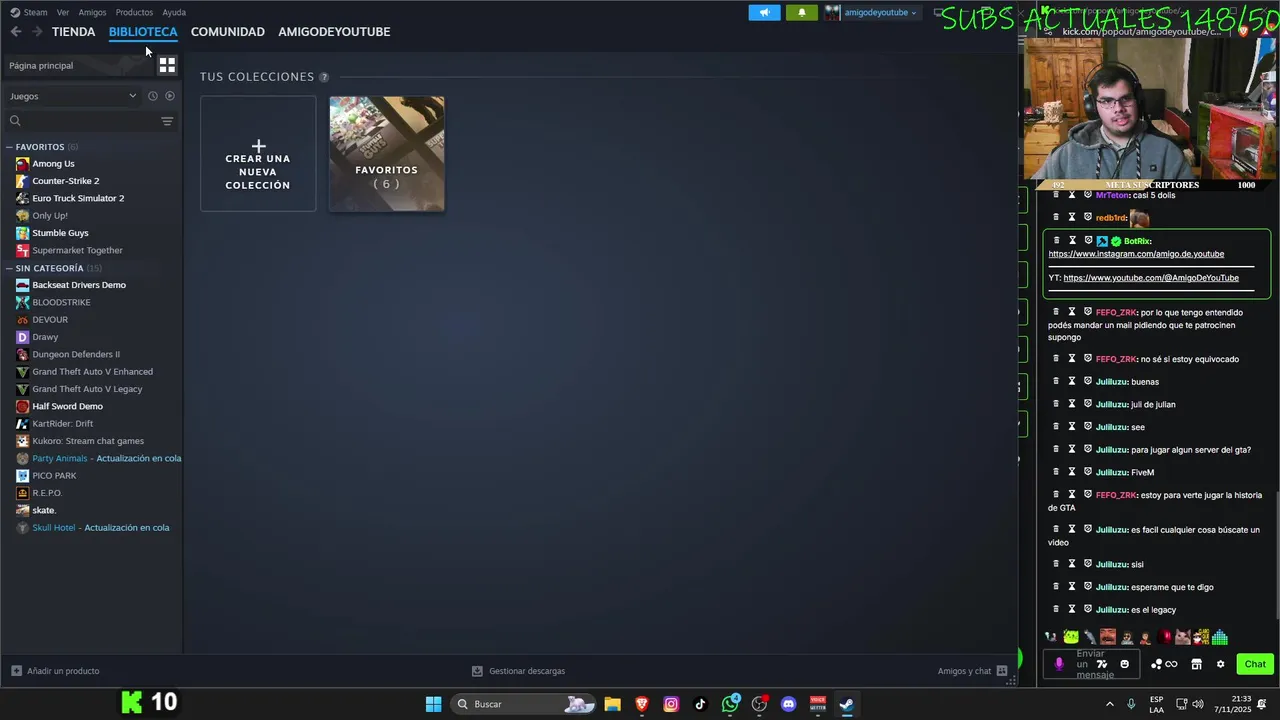The width and height of the screenshot is (1280, 720).
Task: Open advanced filter options icon
Action: point(167,121)
